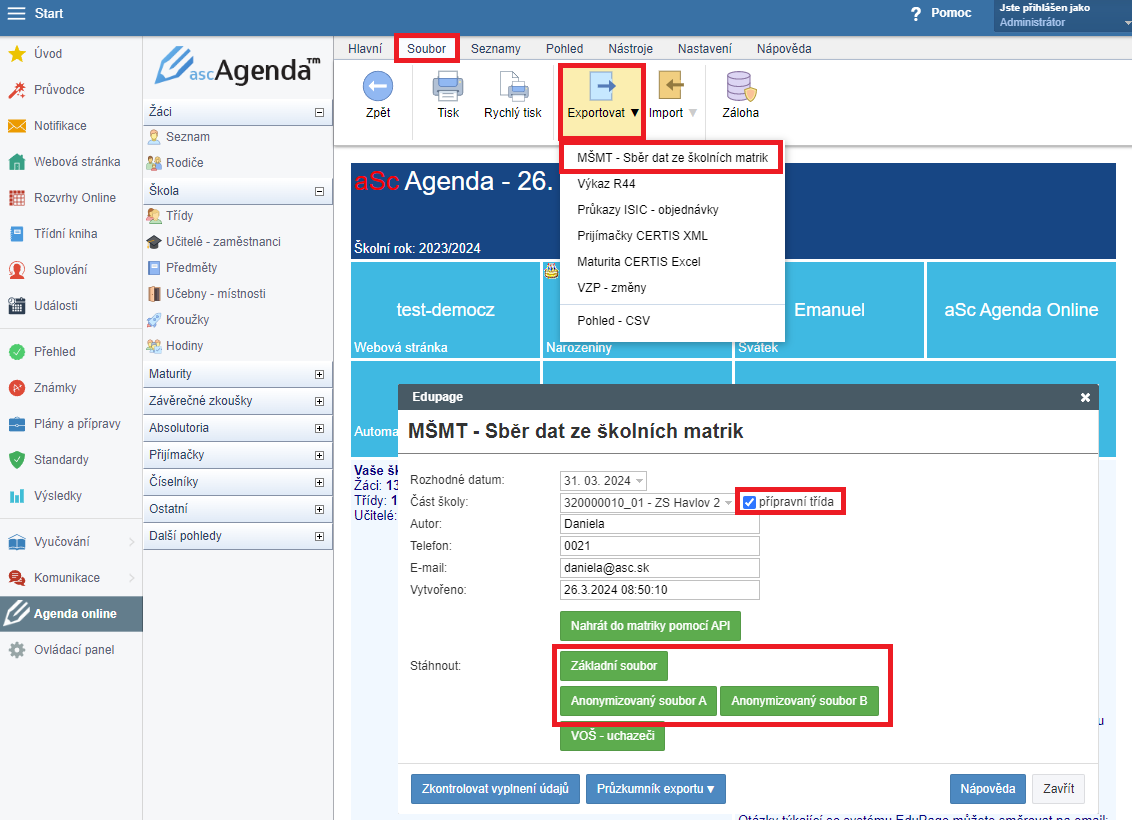Click the Telefon input field
This screenshot has width=1132, height=820.
660,546
